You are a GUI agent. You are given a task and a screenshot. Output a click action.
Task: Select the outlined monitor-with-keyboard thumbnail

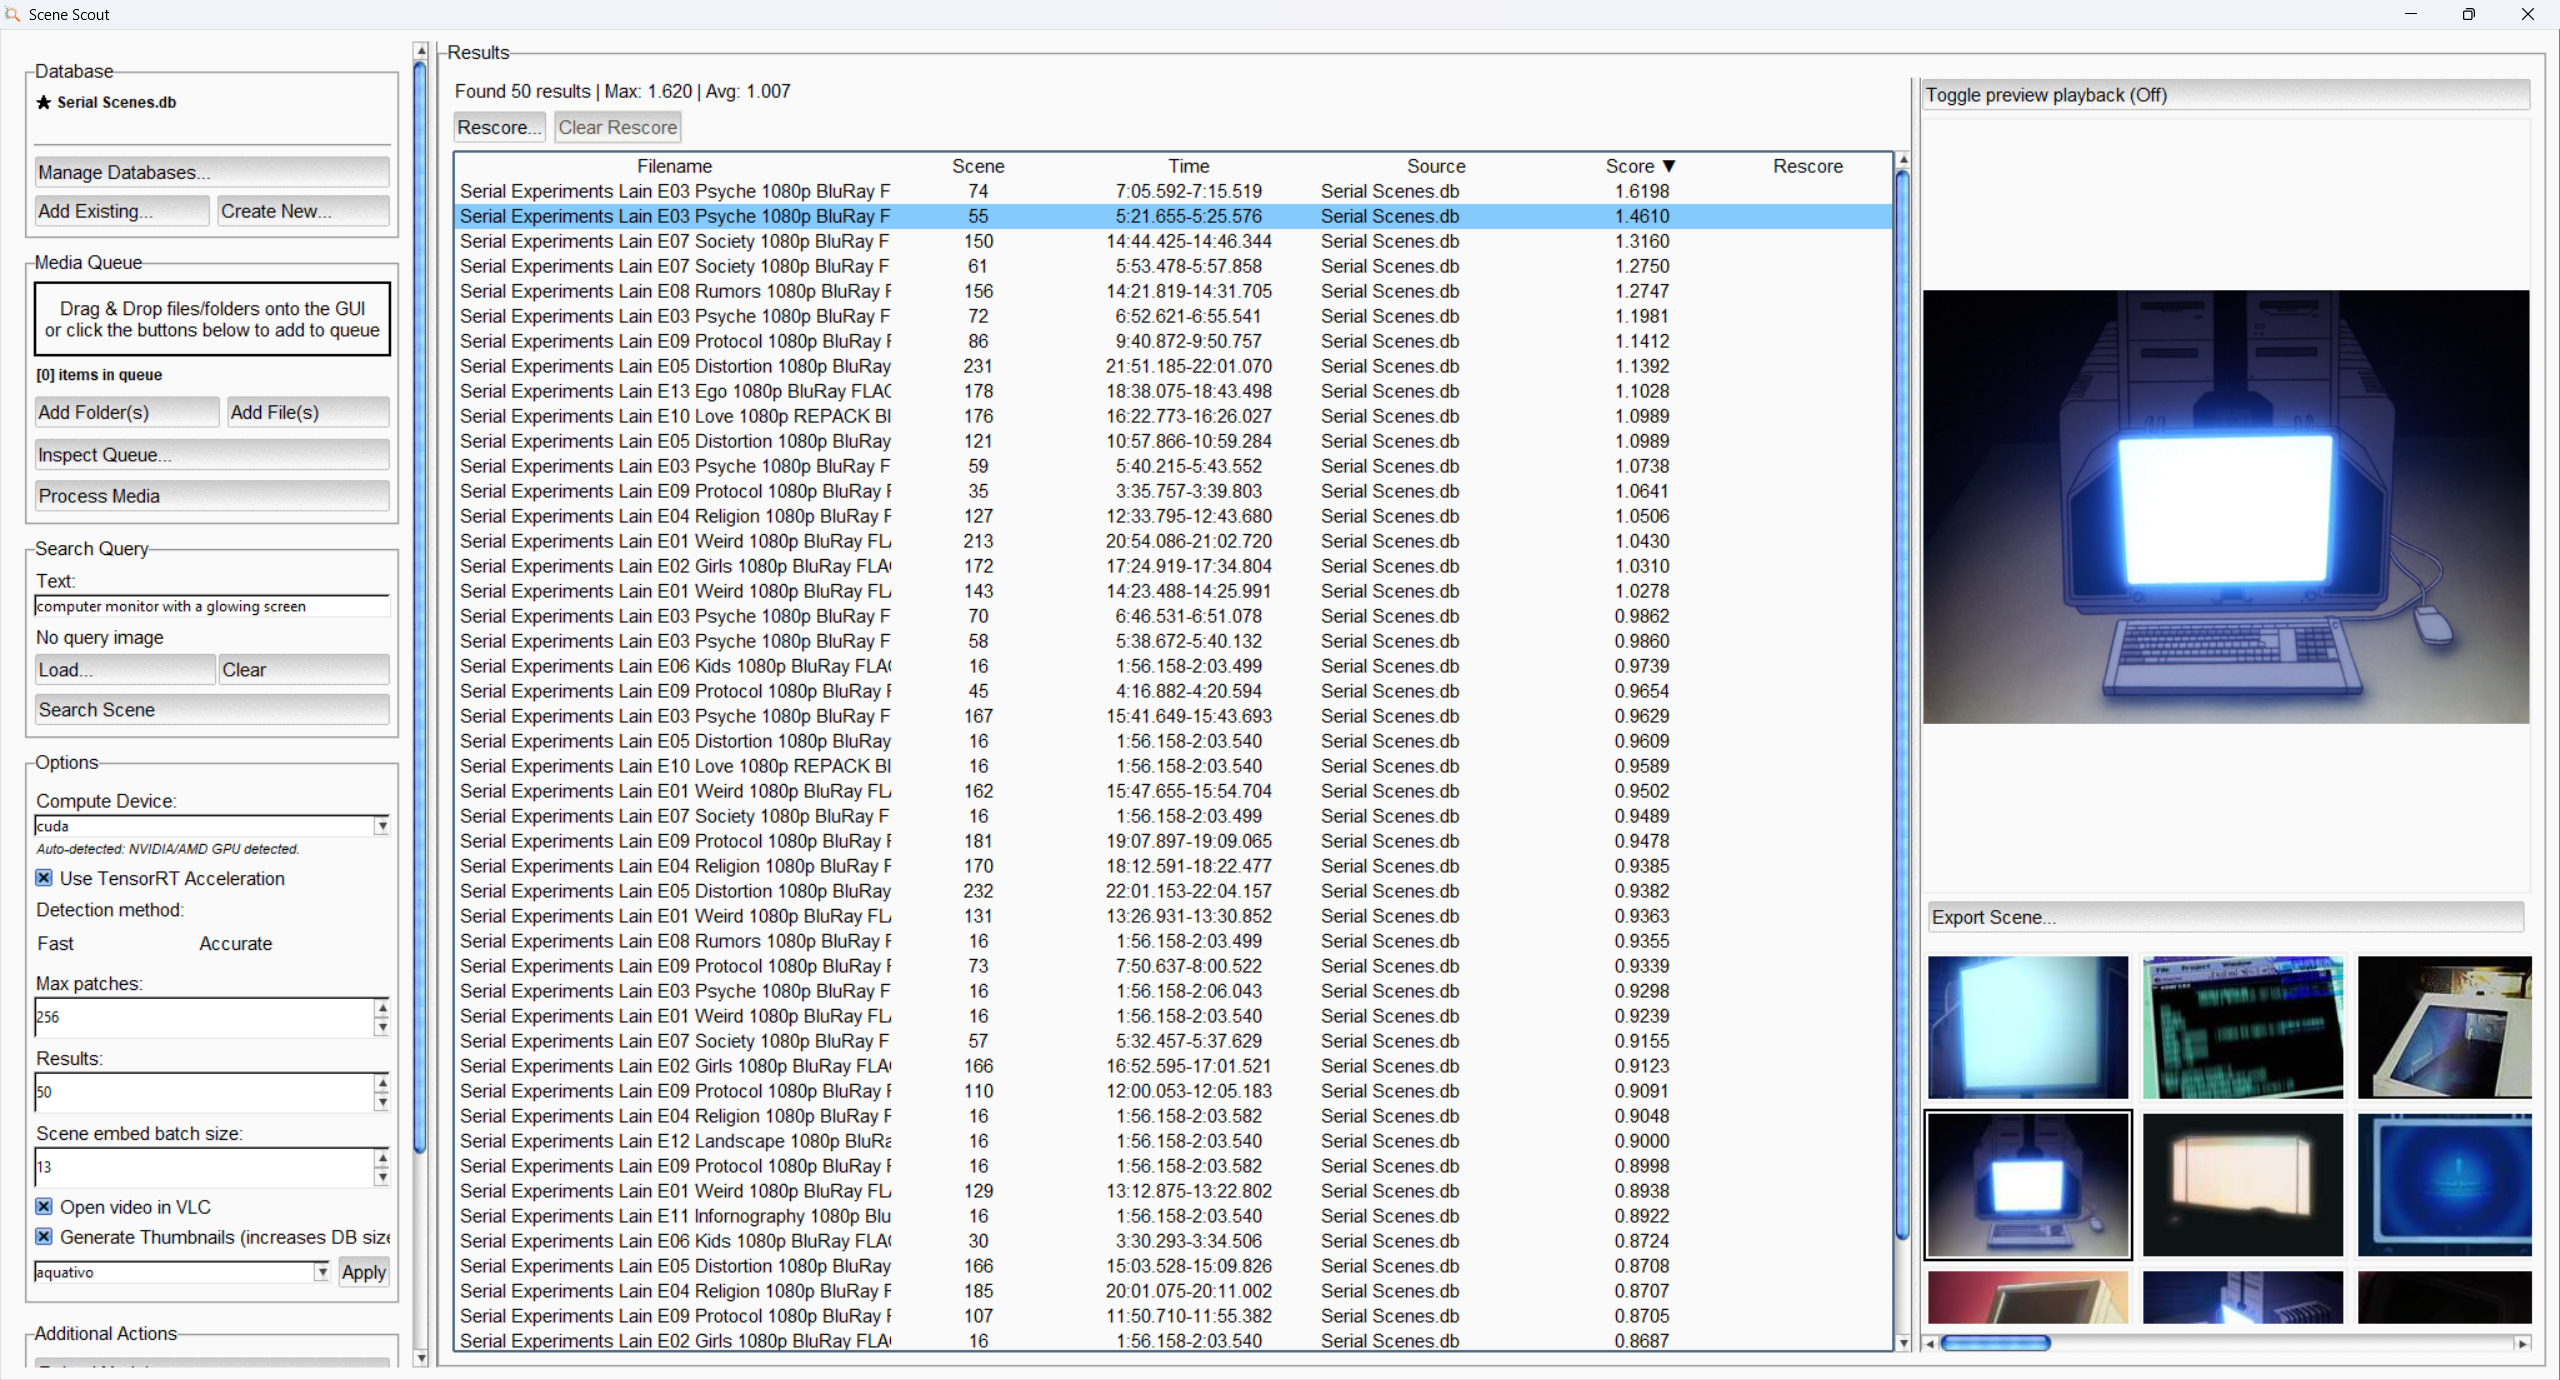[2028, 1185]
